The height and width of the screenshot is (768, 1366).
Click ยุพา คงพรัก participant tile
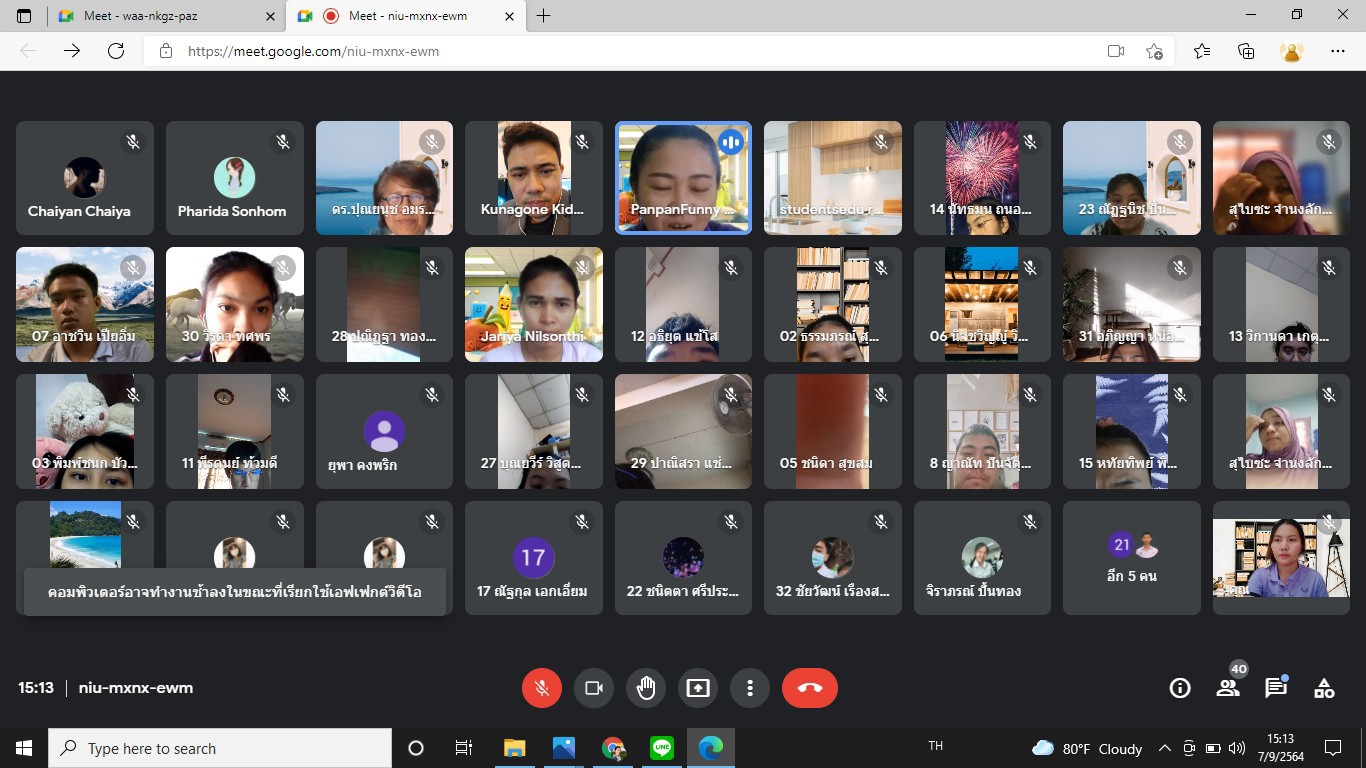click(384, 431)
